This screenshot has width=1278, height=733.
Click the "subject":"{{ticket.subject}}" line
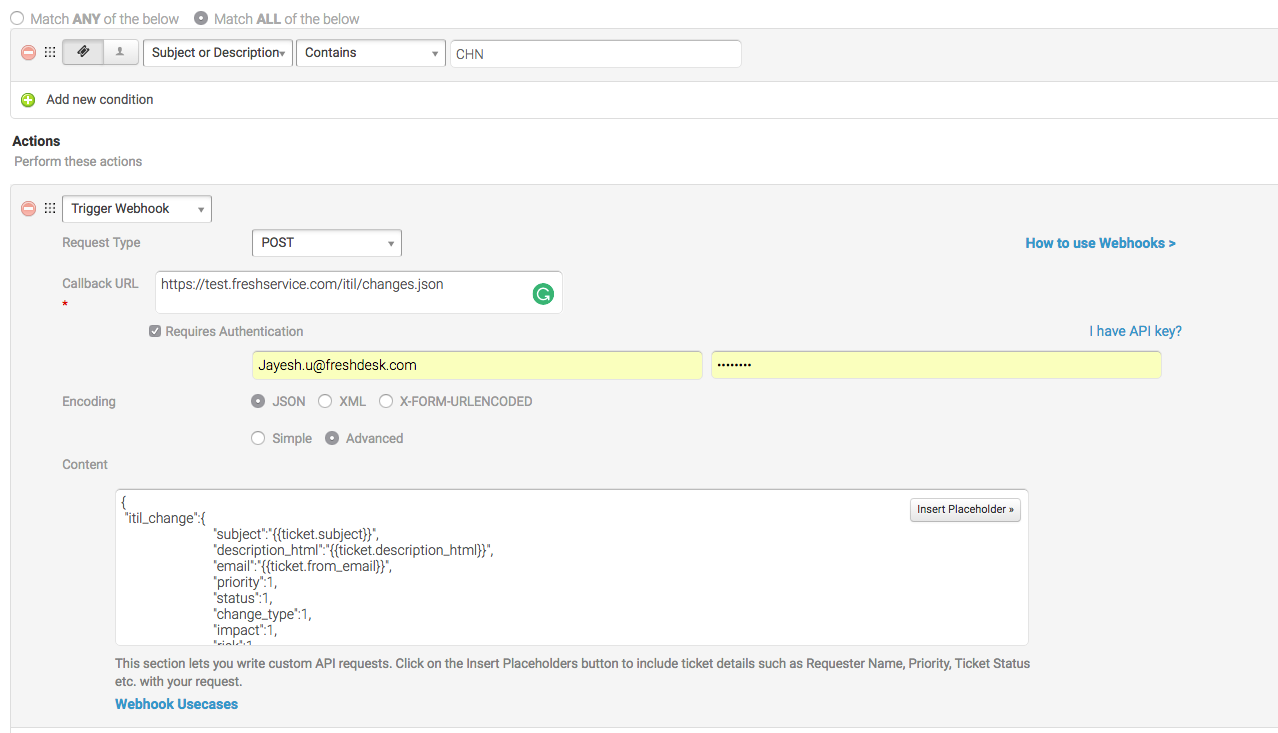(296, 534)
